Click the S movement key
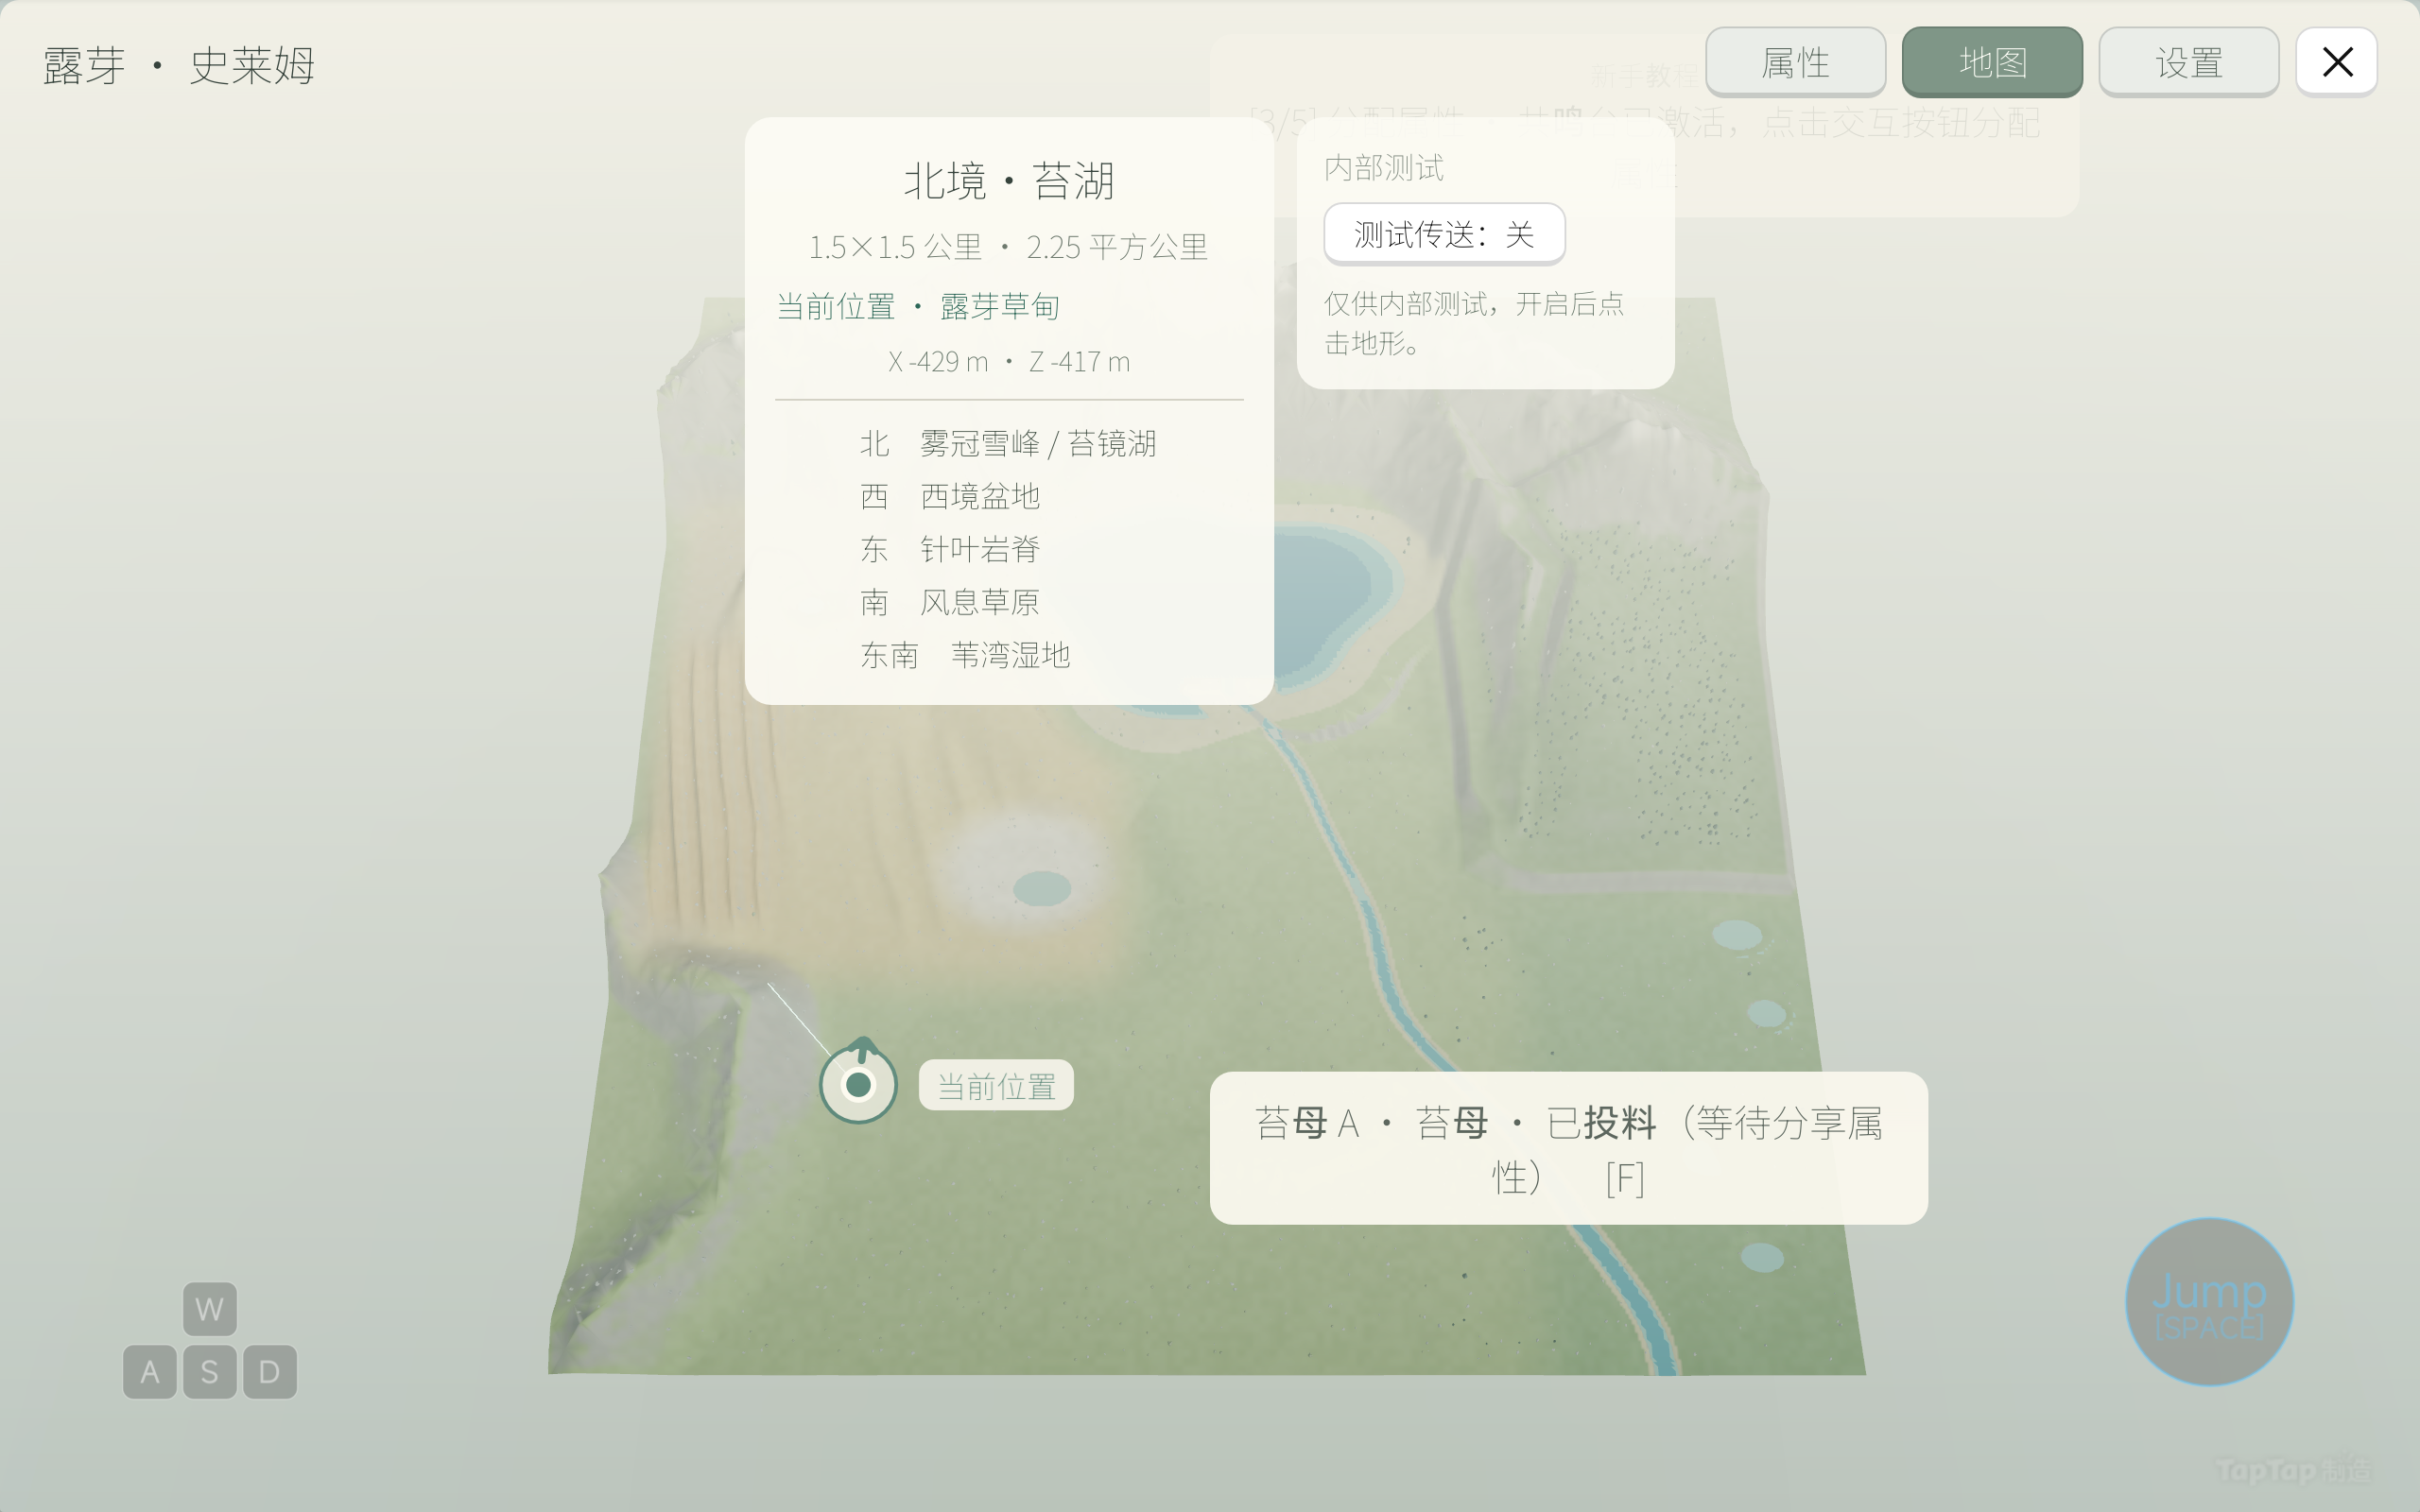 click(210, 1371)
